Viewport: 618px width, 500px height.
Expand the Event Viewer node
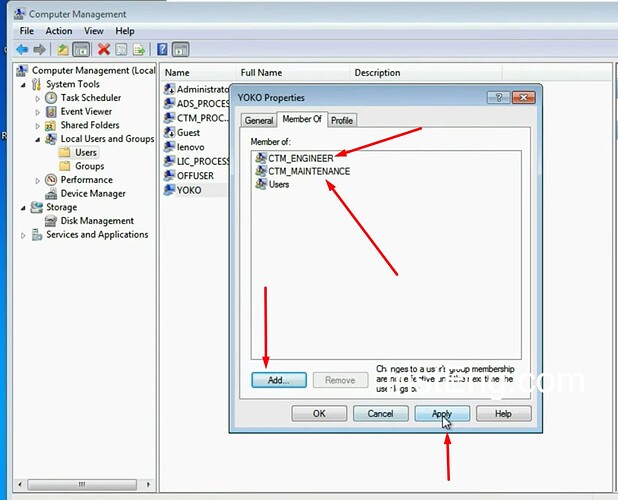(x=37, y=112)
